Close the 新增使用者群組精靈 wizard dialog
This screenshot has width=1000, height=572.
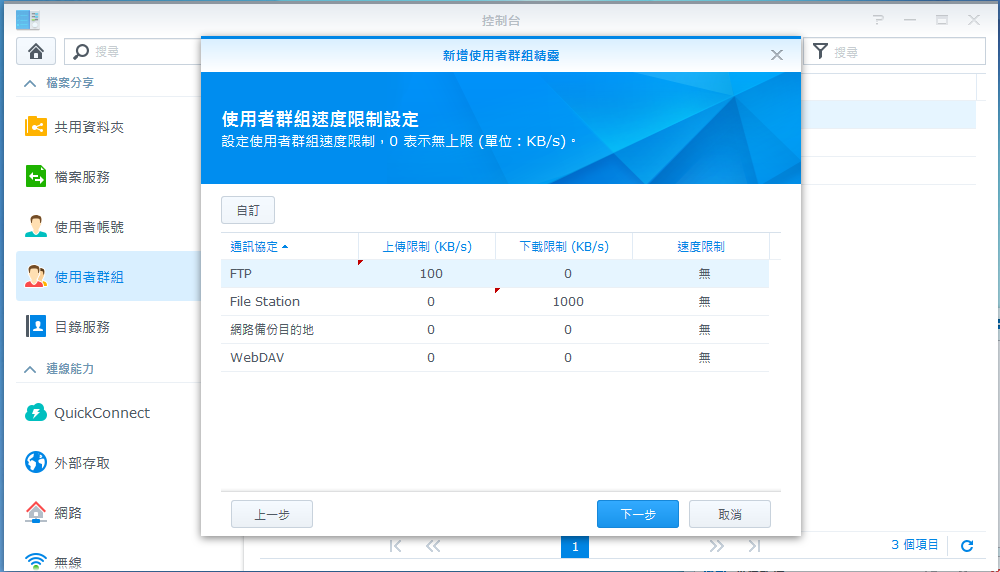coord(776,55)
